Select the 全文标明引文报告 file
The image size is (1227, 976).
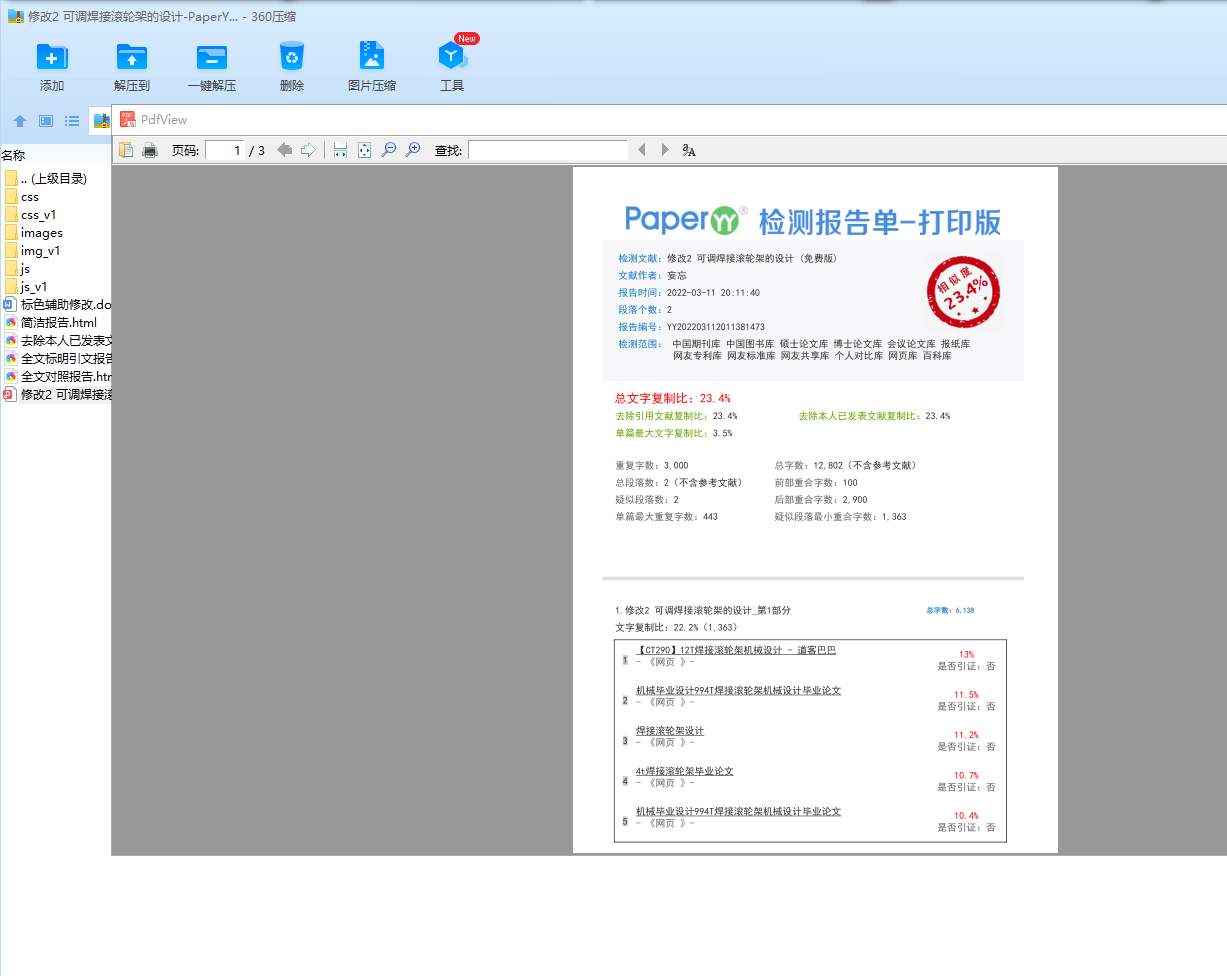click(57, 359)
